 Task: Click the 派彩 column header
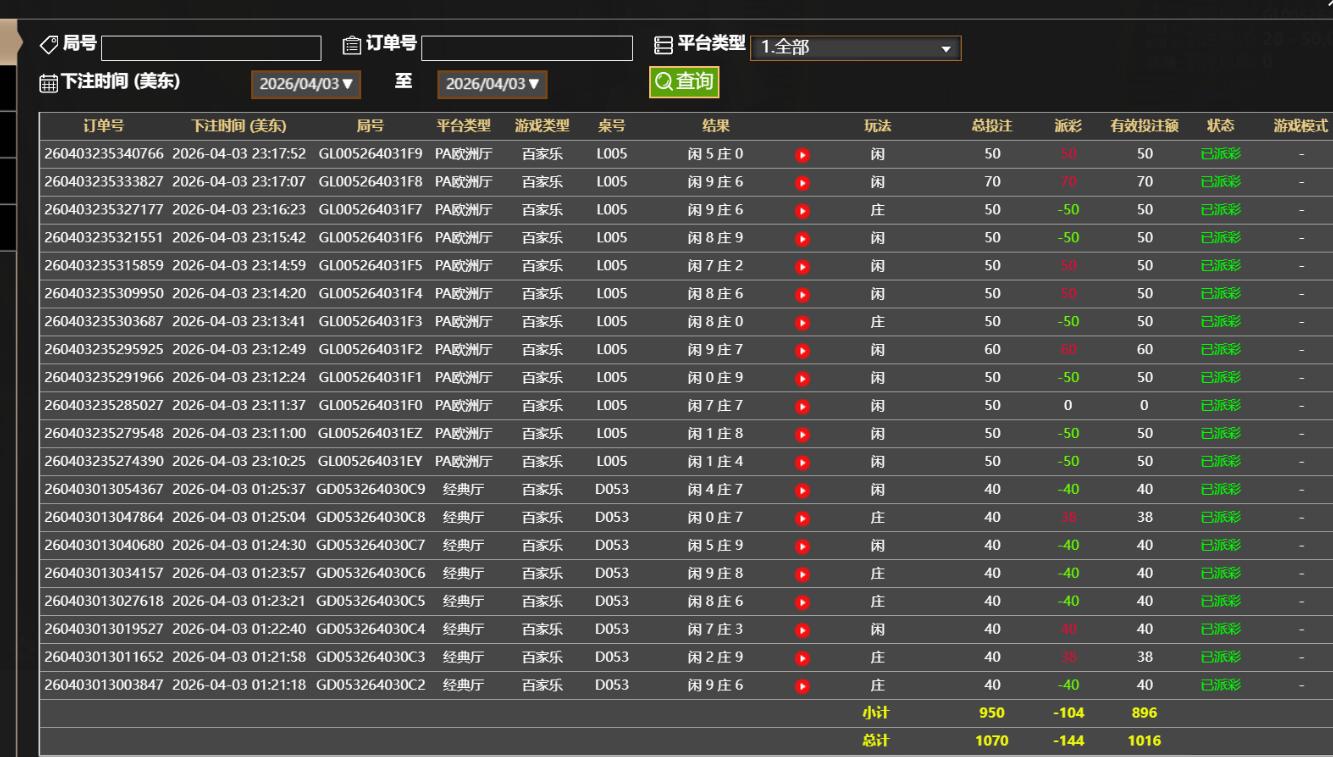coord(1067,126)
